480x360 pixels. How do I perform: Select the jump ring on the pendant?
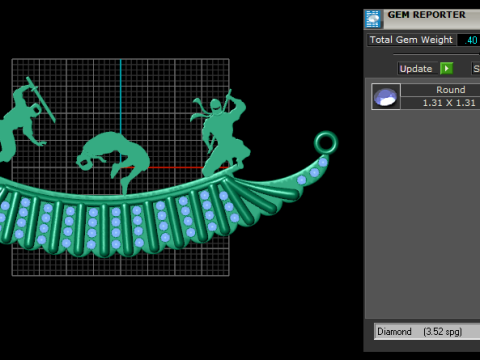[326, 143]
